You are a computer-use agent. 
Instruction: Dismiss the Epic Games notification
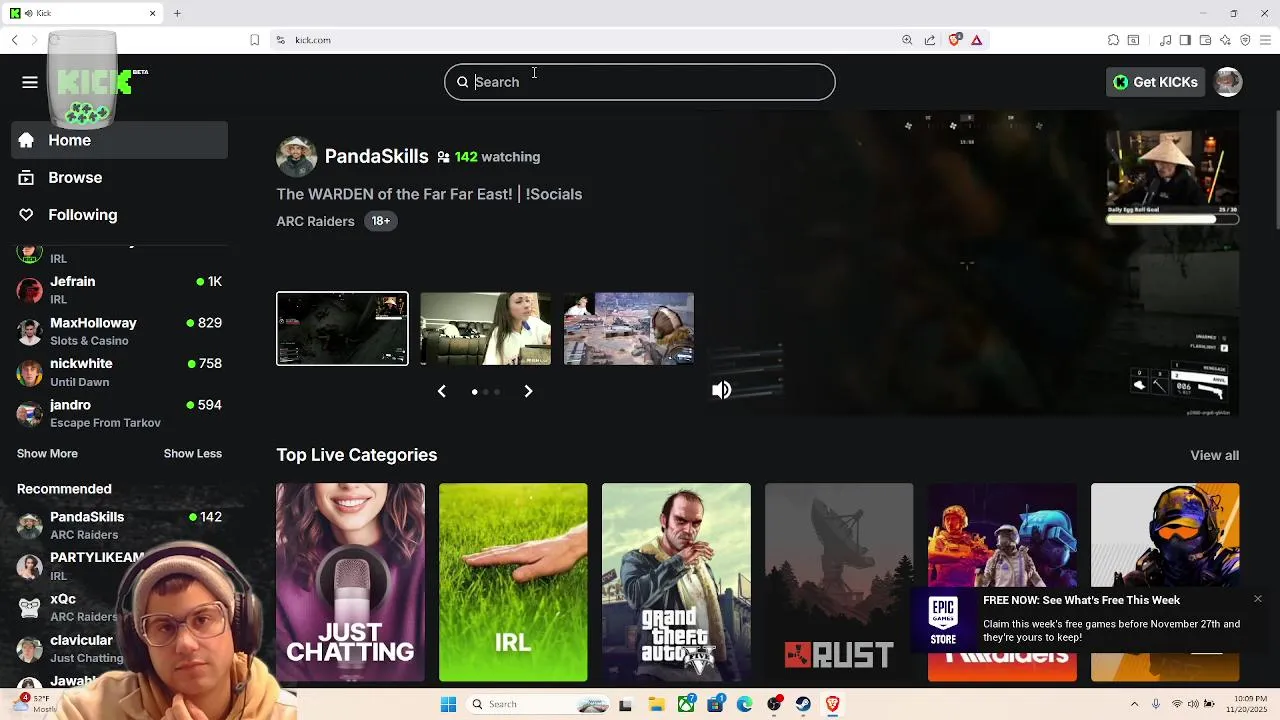pyautogui.click(x=1257, y=599)
